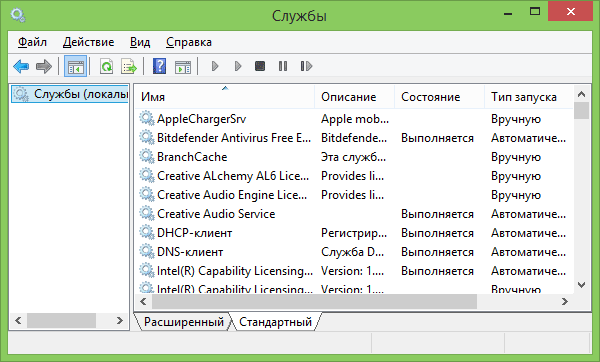The height and width of the screenshot is (362, 600).
Task: Click Выполняется status of DNS-клиент
Action: click(x=437, y=252)
